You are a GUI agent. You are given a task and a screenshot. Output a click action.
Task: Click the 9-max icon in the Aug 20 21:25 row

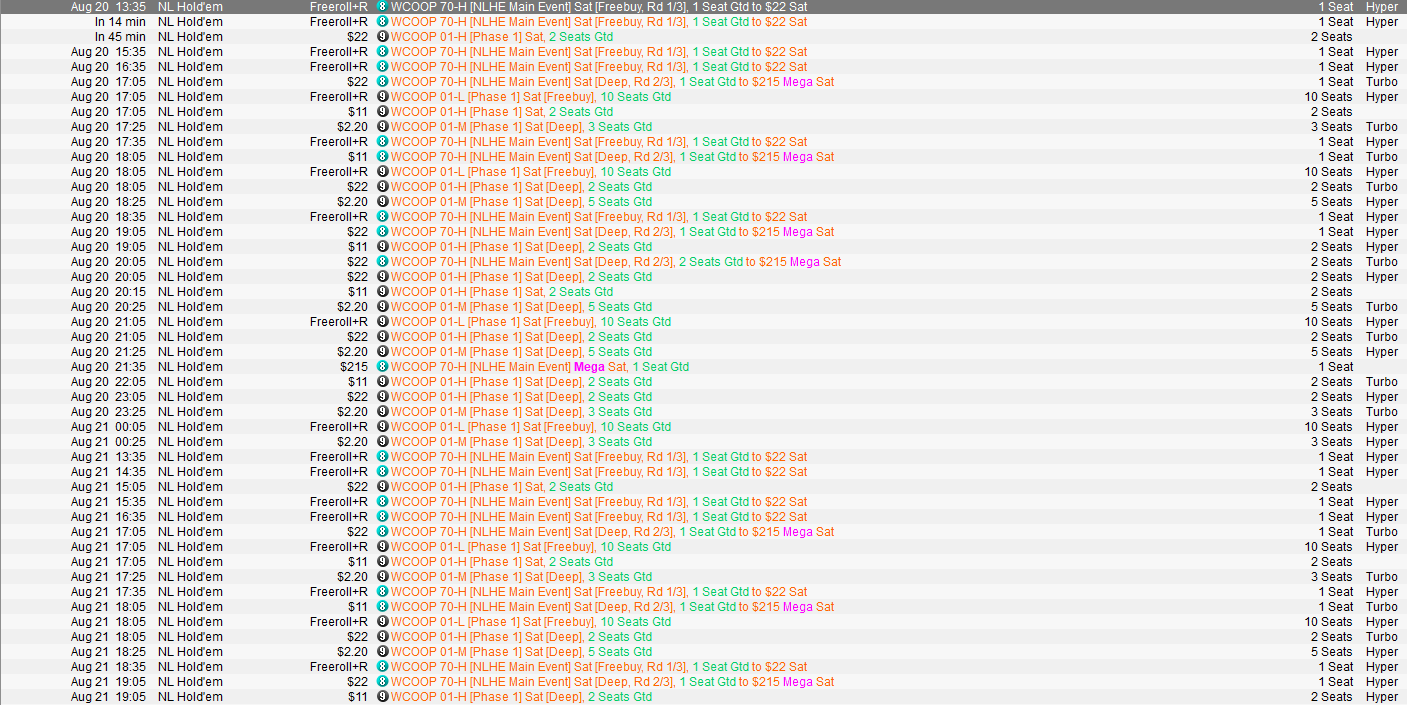(x=382, y=351)
